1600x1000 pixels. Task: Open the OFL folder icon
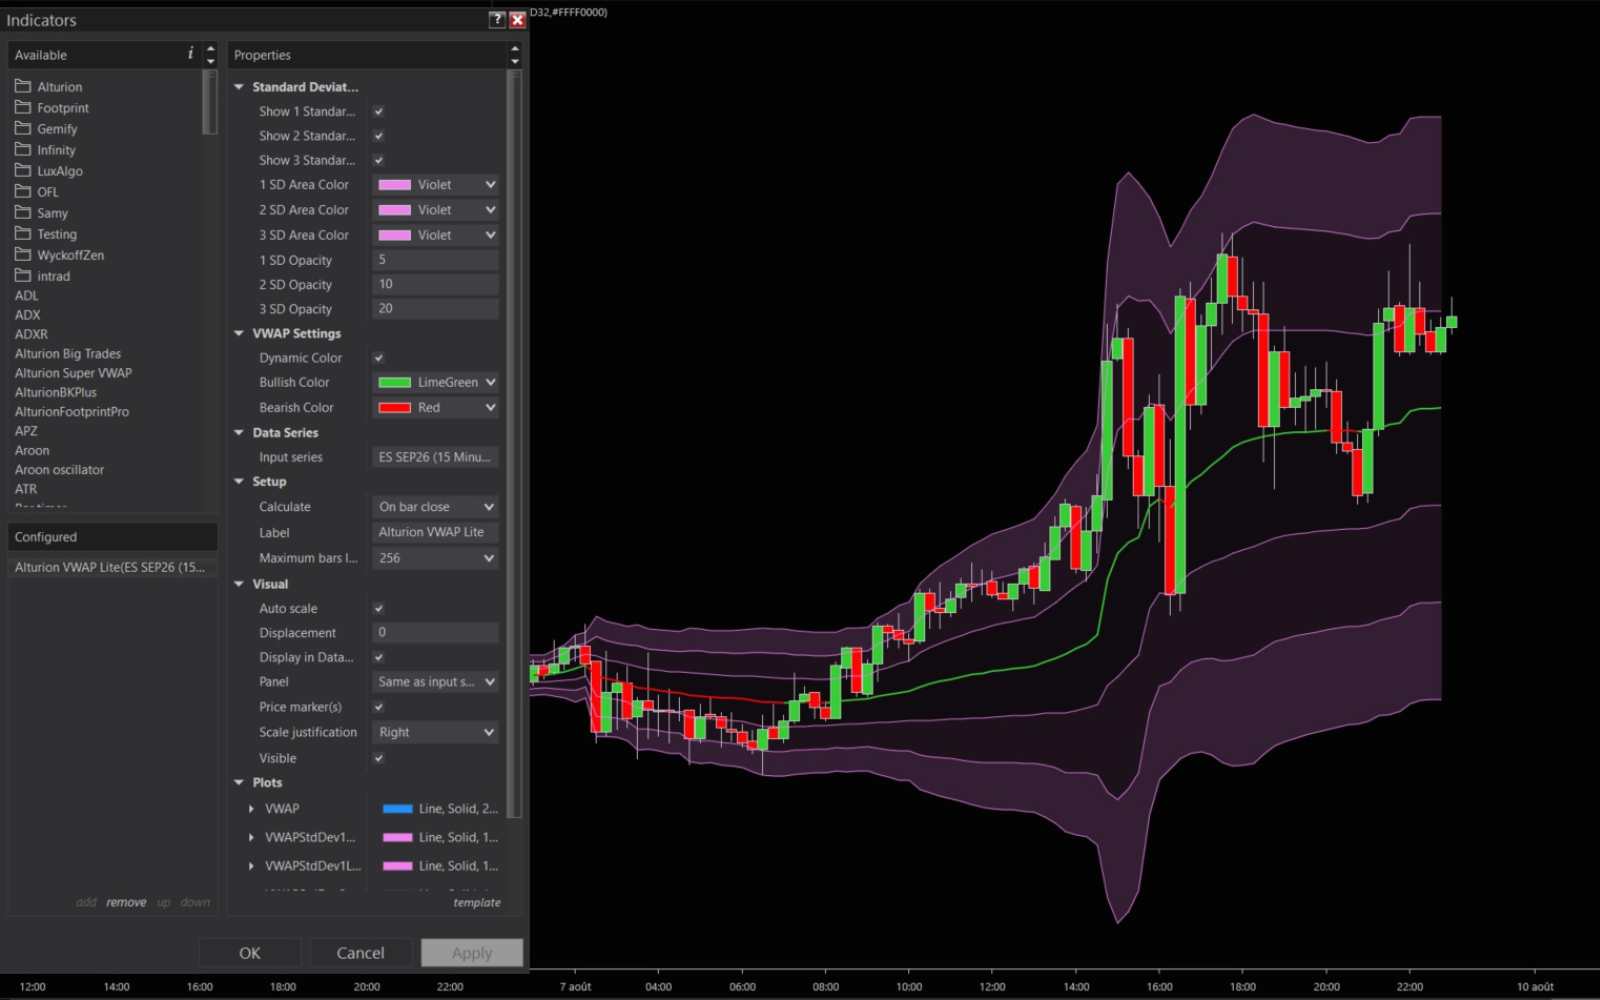coord(23,191)
